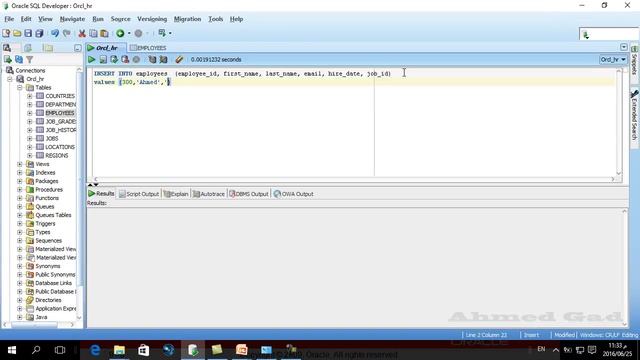Click the Open folder icon in main toolbar

(x=17, y=33)
